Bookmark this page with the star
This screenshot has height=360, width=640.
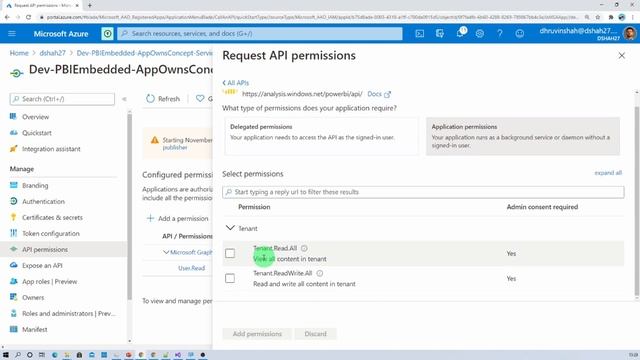[x=598, y=17]
